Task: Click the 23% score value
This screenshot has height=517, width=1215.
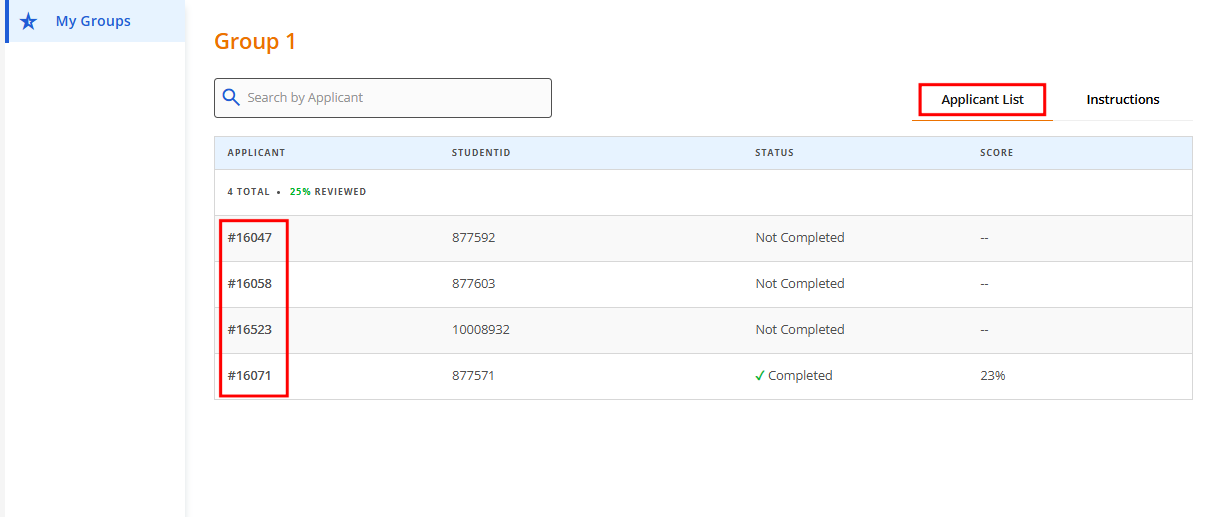Action: (992, 376)
